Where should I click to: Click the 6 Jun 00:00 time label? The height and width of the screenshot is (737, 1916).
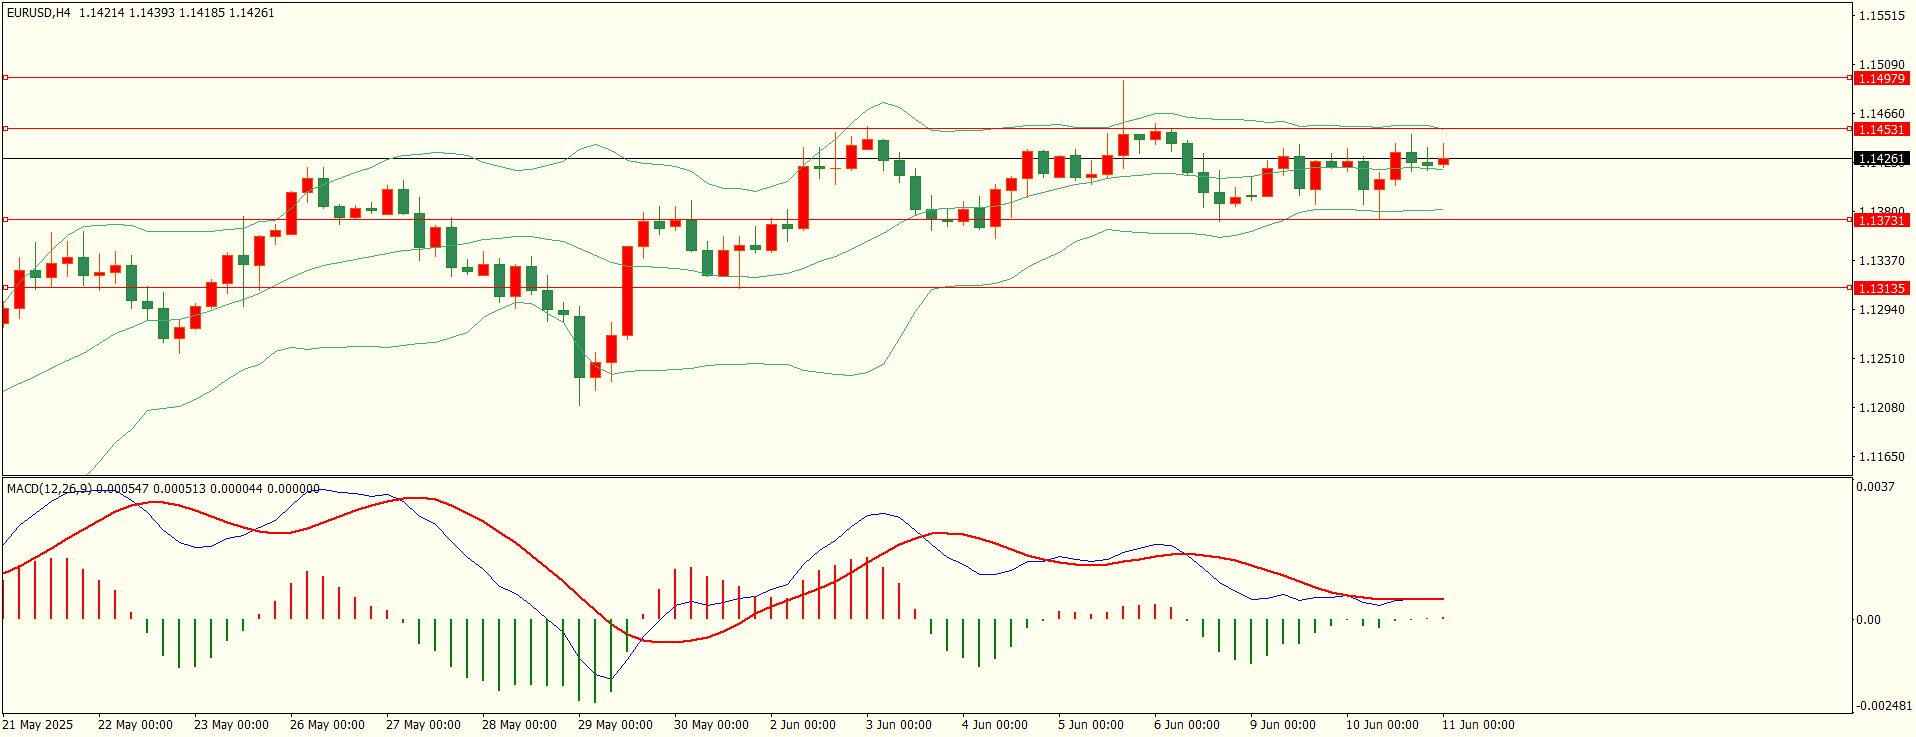click(x=1187, y=725)
